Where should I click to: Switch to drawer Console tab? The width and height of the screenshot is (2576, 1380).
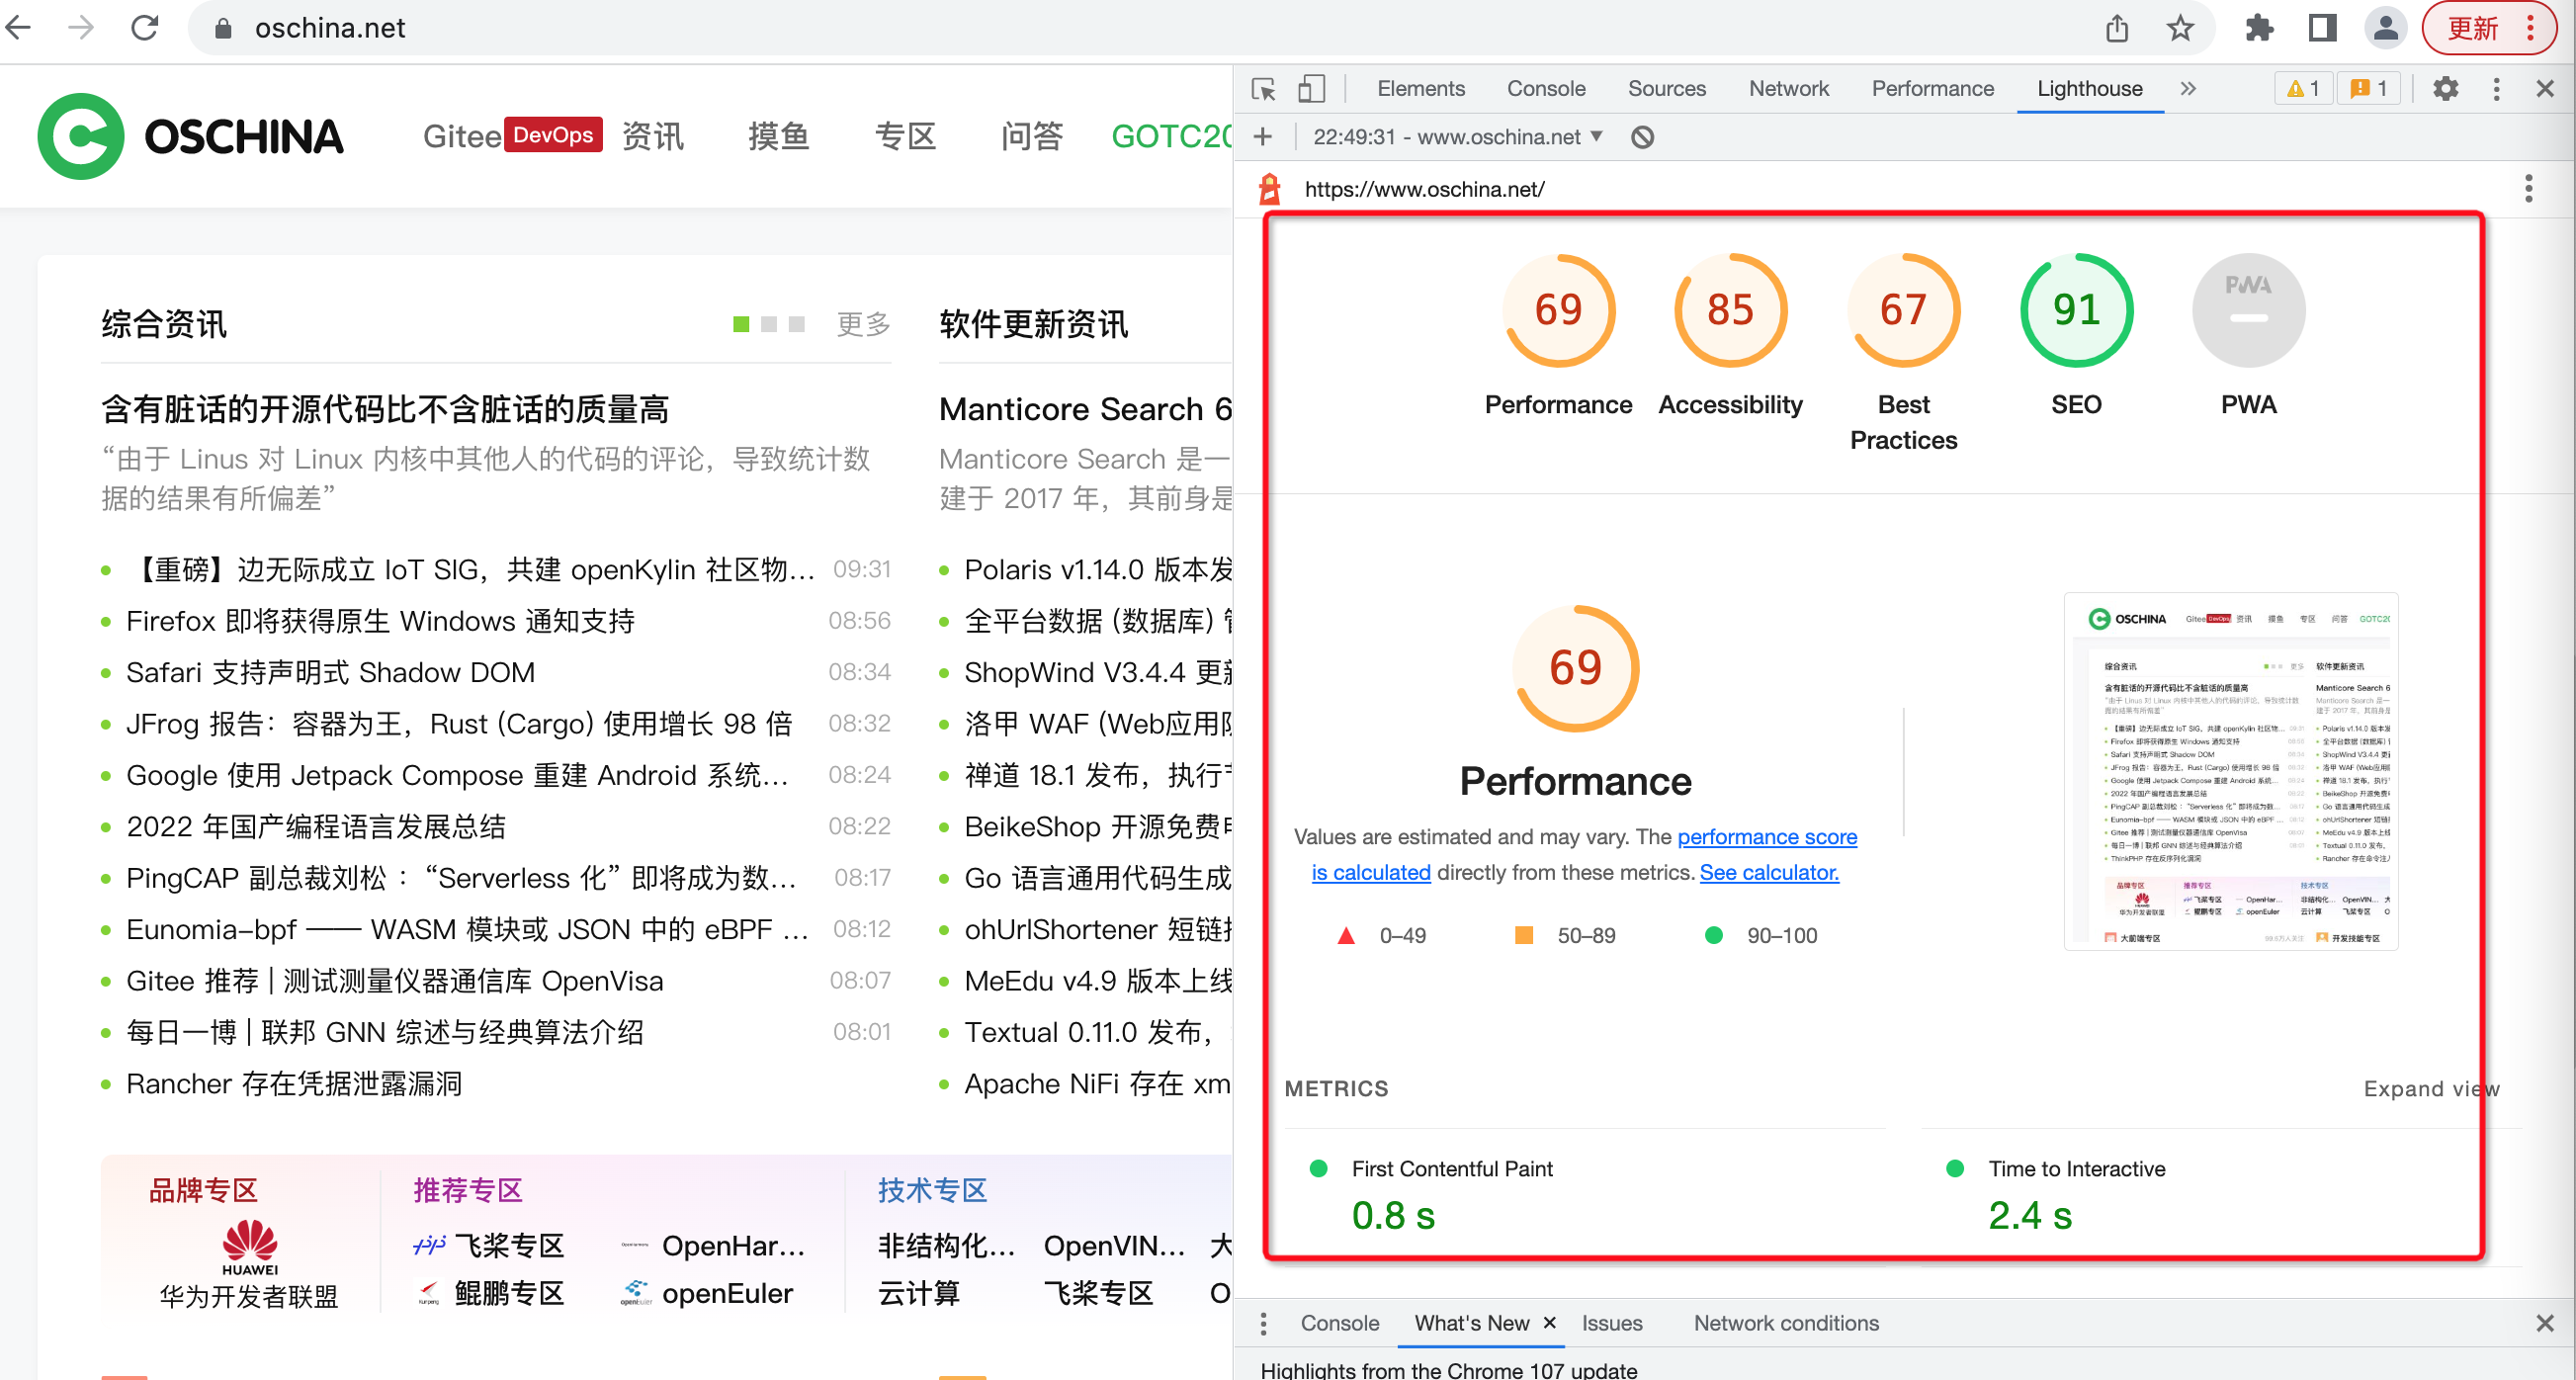pyautogui.click(x=1339, y=1324)
